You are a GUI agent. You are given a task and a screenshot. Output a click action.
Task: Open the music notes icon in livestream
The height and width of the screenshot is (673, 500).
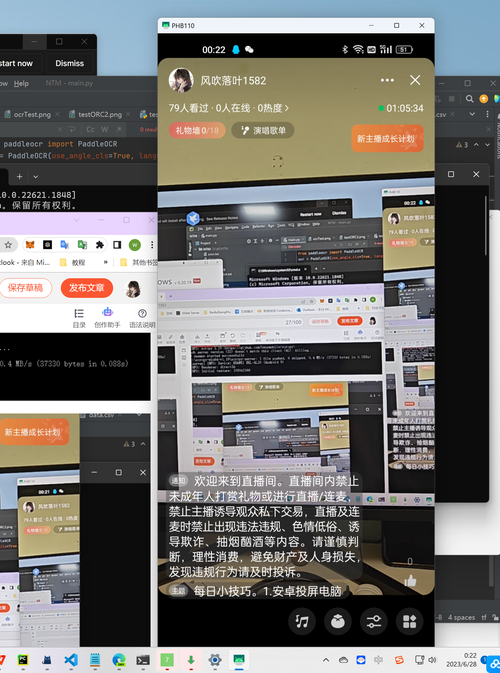click(302, 621)
